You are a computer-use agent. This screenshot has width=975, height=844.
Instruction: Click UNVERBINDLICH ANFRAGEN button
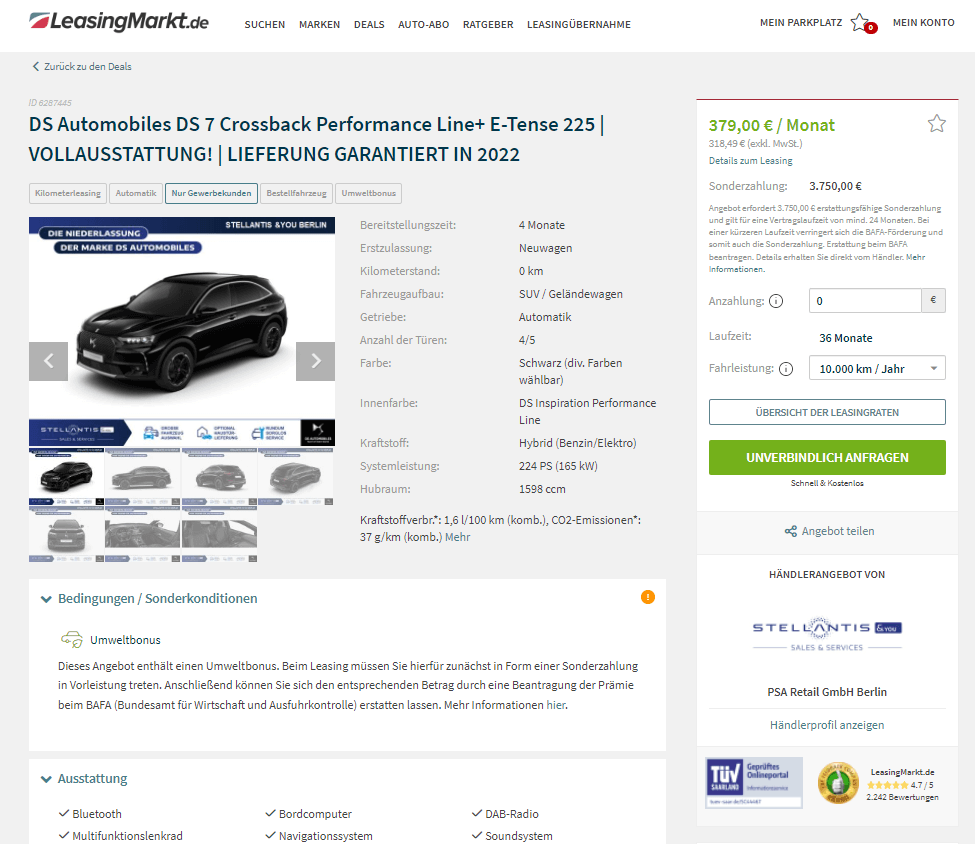click(x=827, y=458)
